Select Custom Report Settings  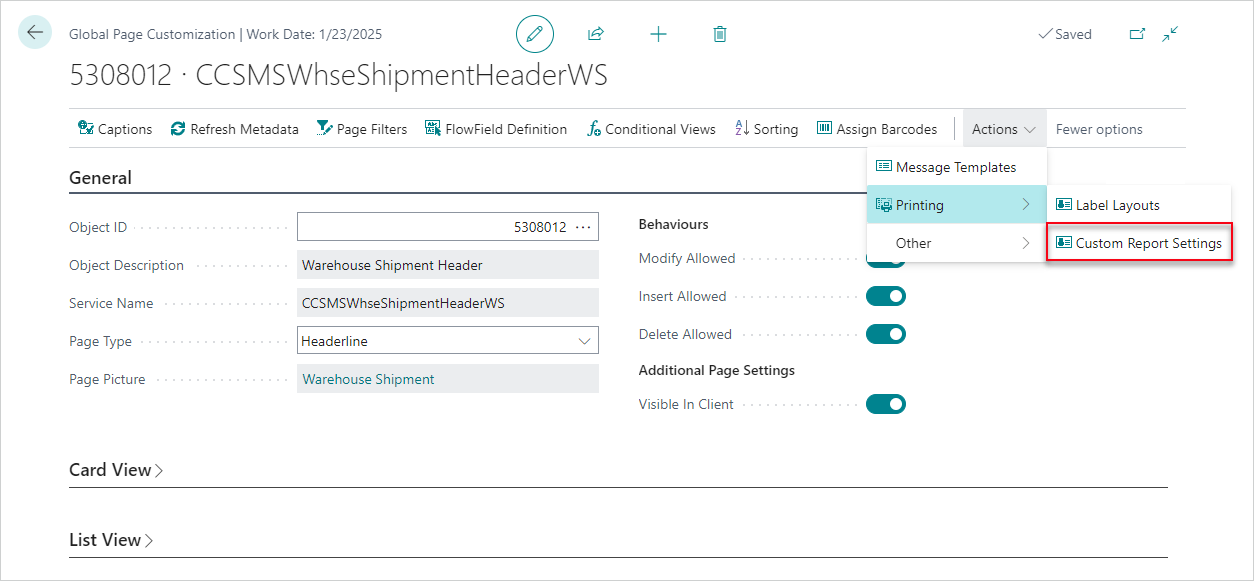(1139, 242)
